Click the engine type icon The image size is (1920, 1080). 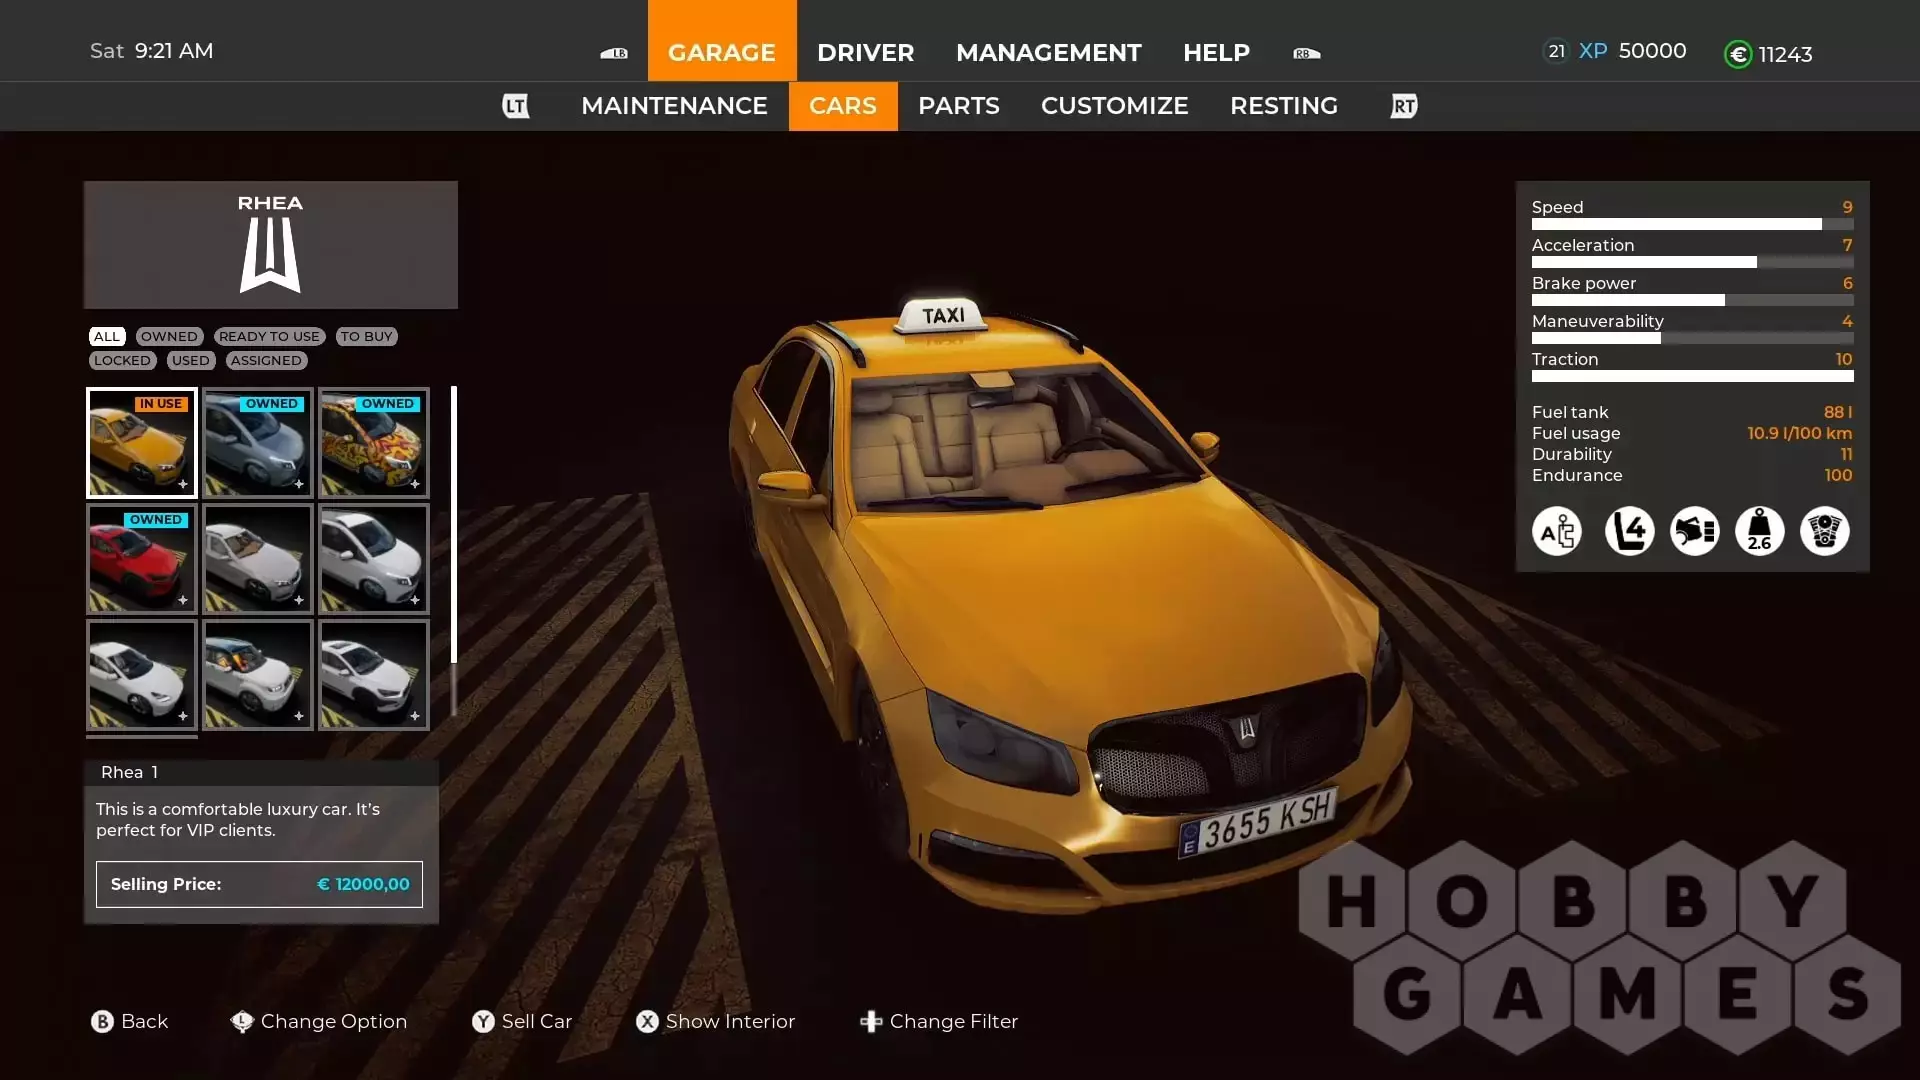point(1824,531)
